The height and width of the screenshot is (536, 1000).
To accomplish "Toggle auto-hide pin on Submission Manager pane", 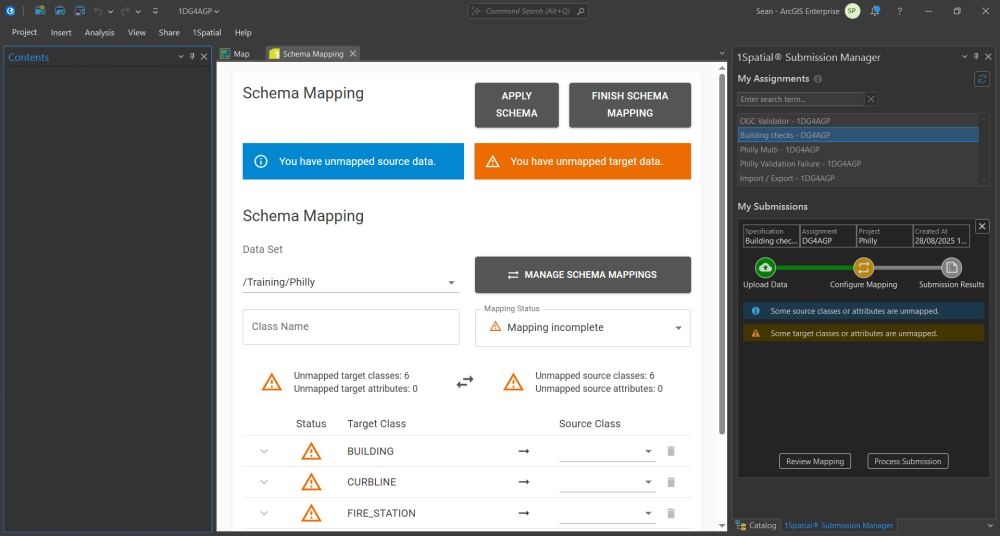I will click(976, 57).
